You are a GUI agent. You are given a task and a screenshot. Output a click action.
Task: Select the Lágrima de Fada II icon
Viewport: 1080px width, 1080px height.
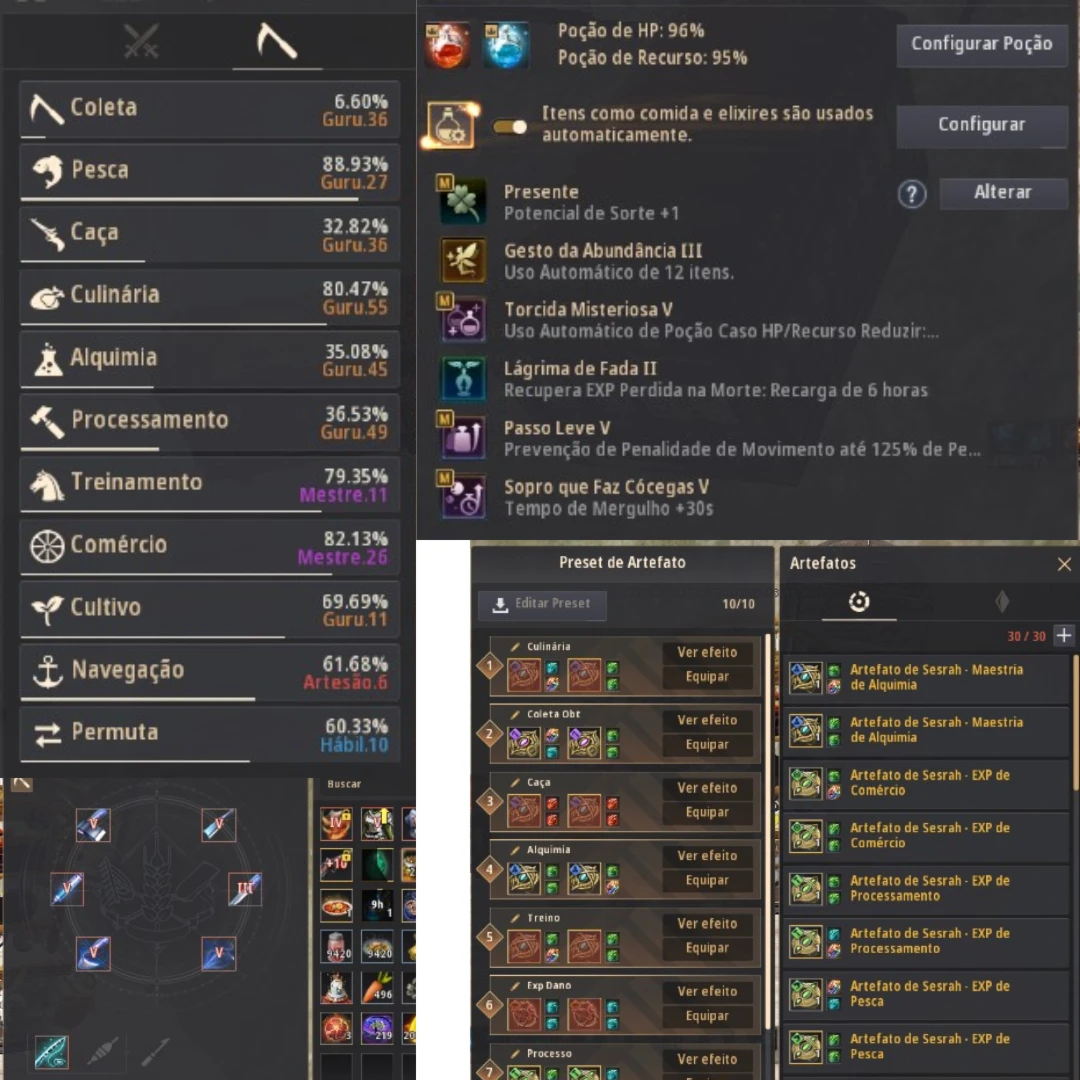(x=463, y=378)
